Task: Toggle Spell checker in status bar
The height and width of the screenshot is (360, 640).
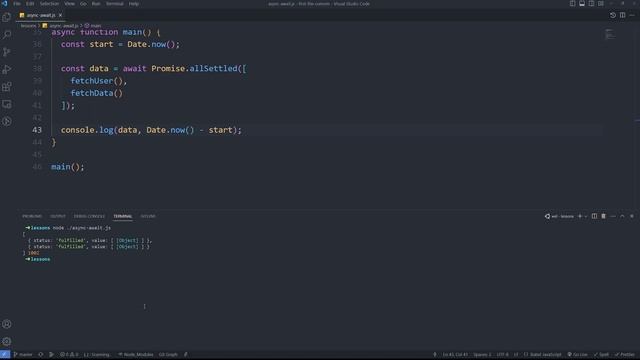Action: coord(601,355)
